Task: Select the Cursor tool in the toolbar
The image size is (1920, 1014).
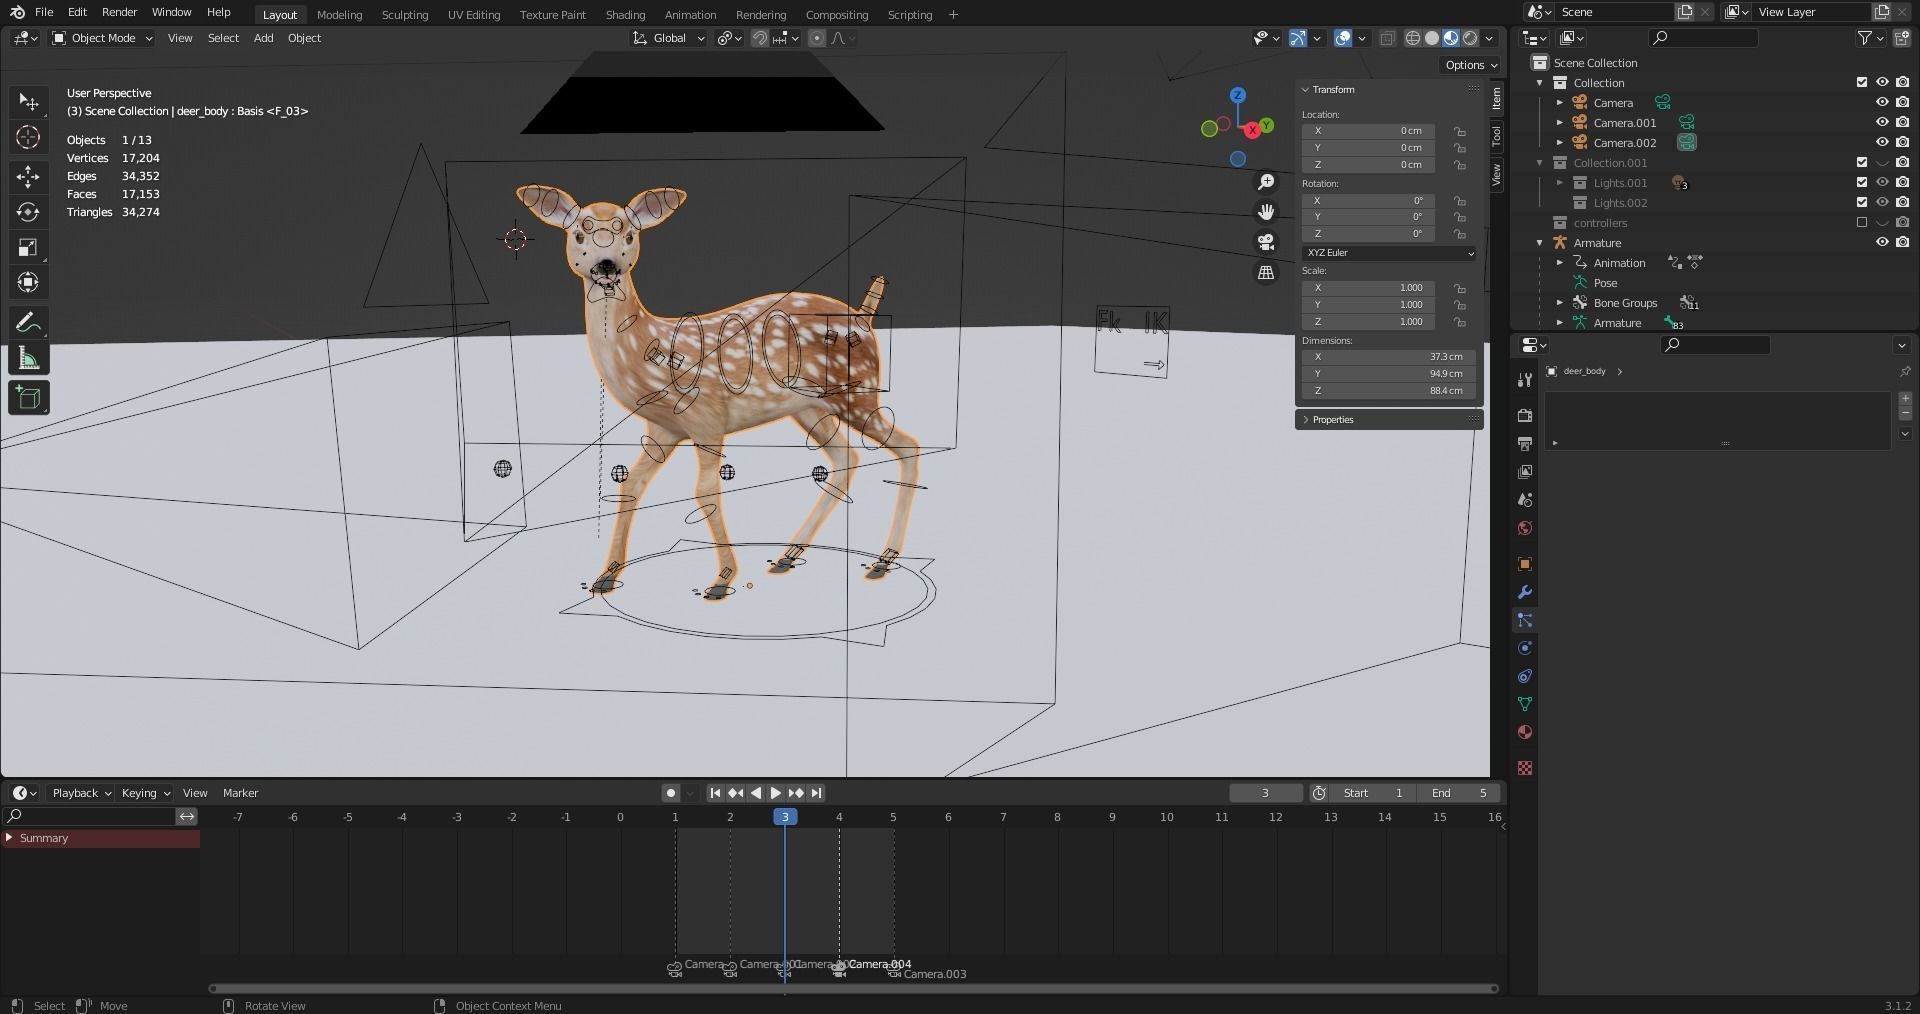Action: tap(28, 137)
